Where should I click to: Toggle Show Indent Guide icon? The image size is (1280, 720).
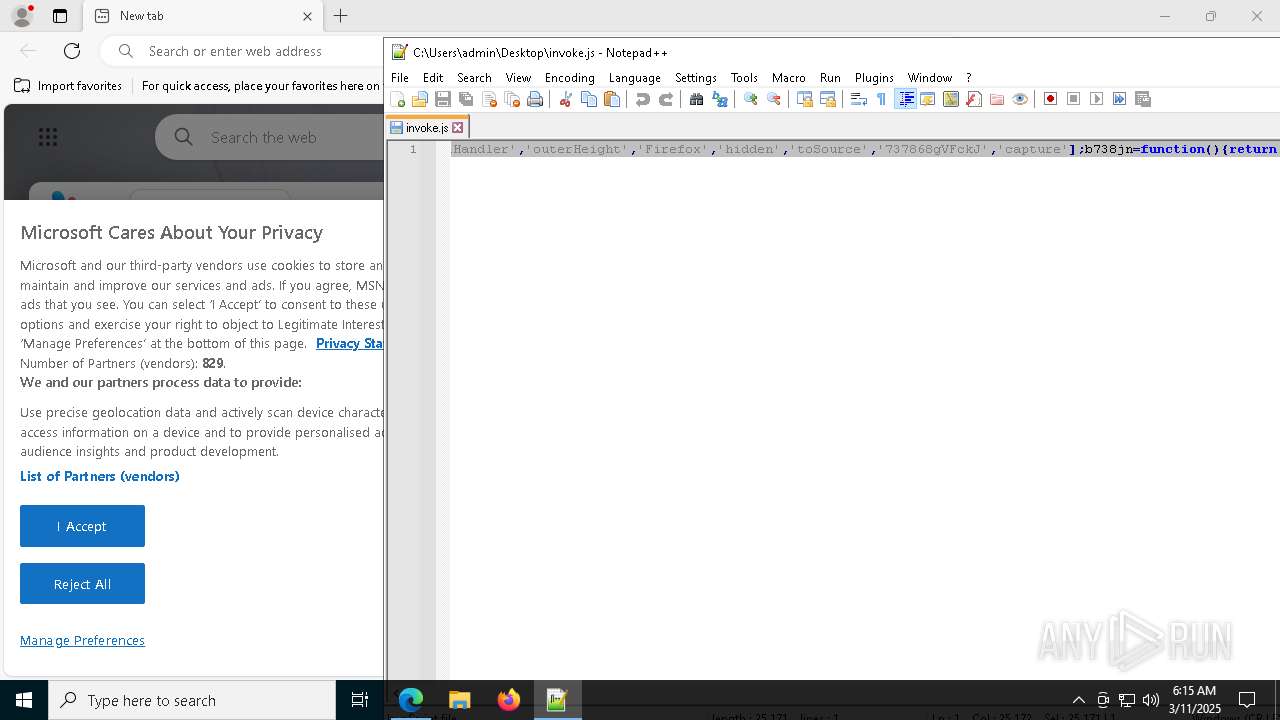(905, 99)
